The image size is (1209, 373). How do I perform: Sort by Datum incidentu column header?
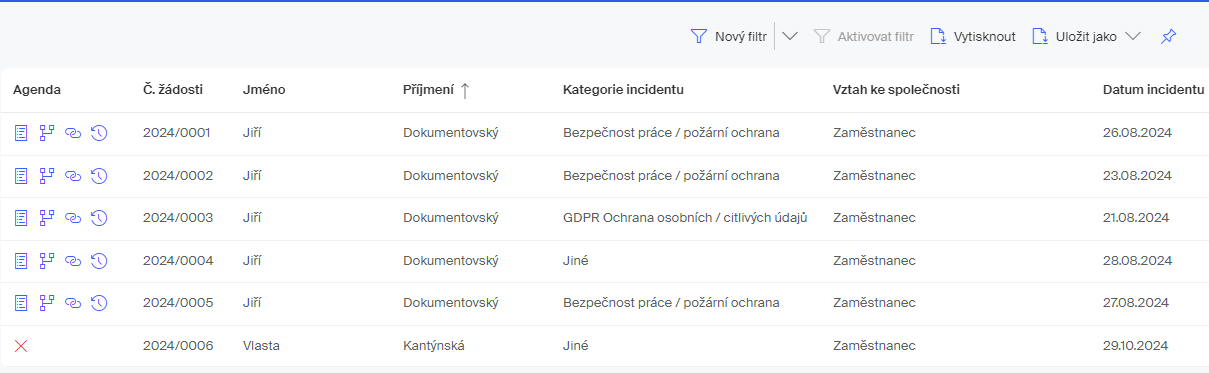pos(1153,90)
